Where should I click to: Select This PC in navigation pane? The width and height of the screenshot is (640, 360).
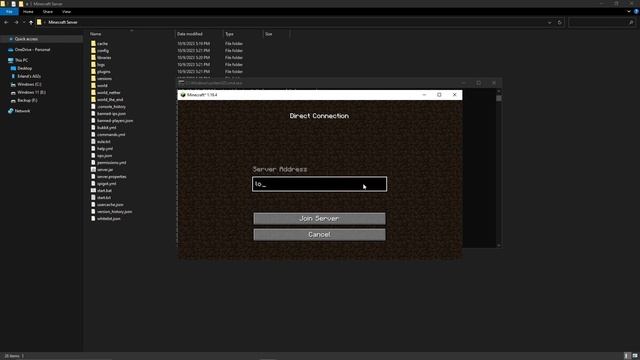(x=21, y=60)
